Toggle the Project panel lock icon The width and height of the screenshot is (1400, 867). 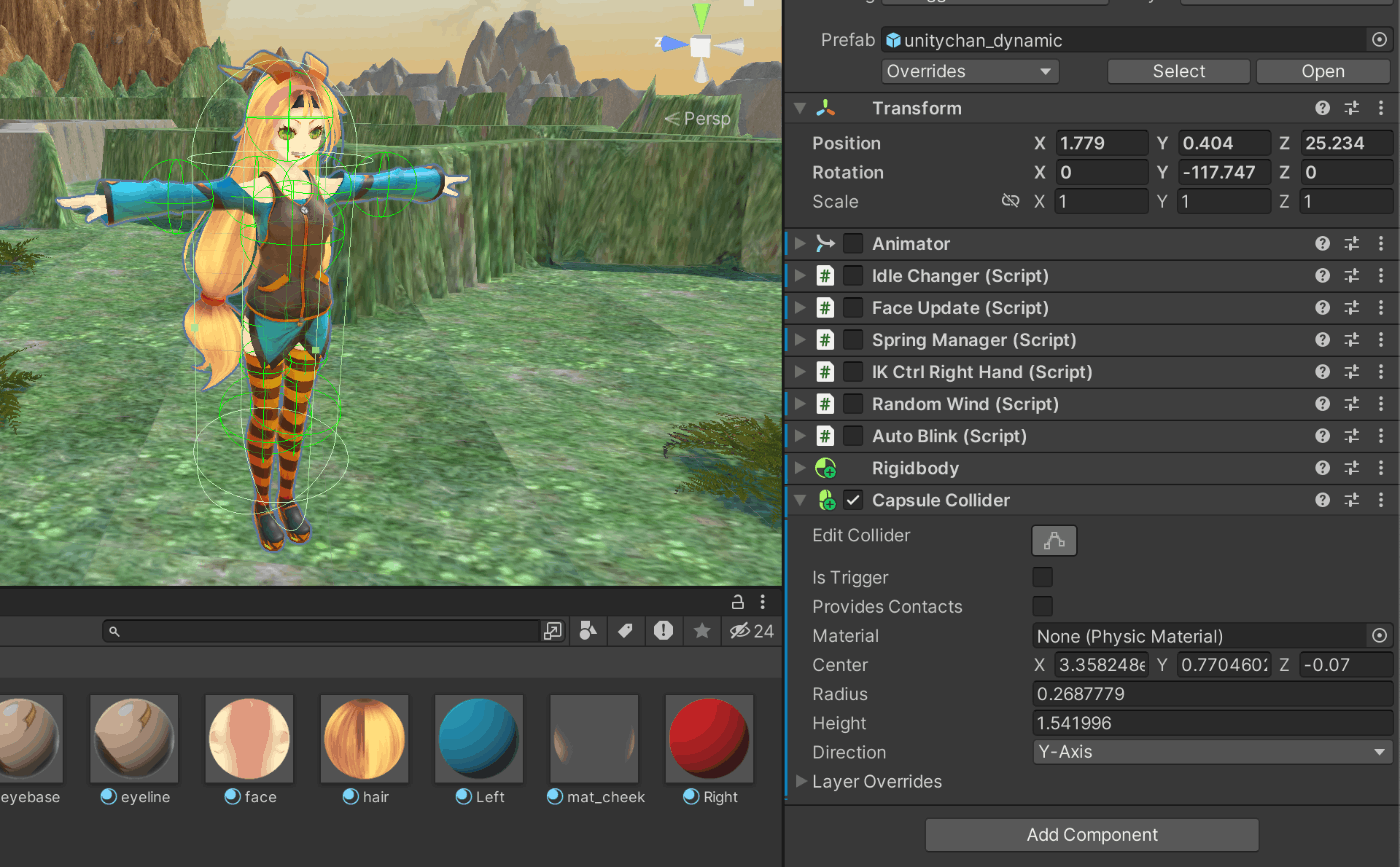click(x=738, y=602)
